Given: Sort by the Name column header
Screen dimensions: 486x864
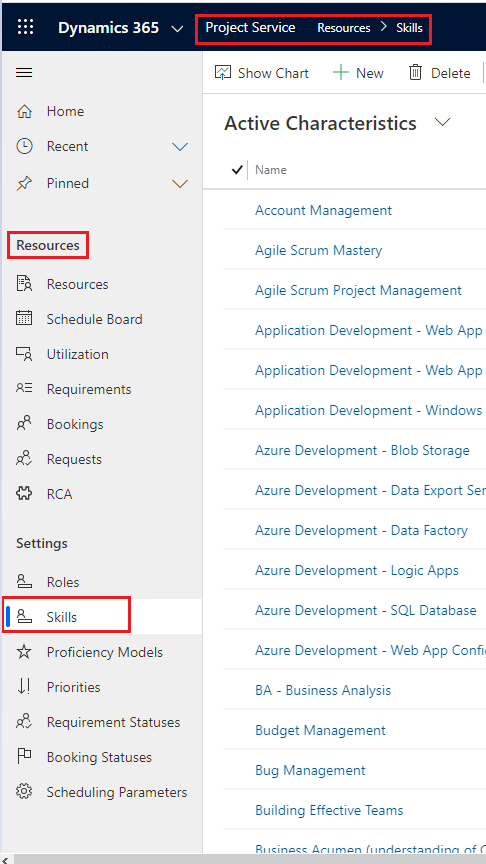Looking at the screenshot, I should (271, 170).
